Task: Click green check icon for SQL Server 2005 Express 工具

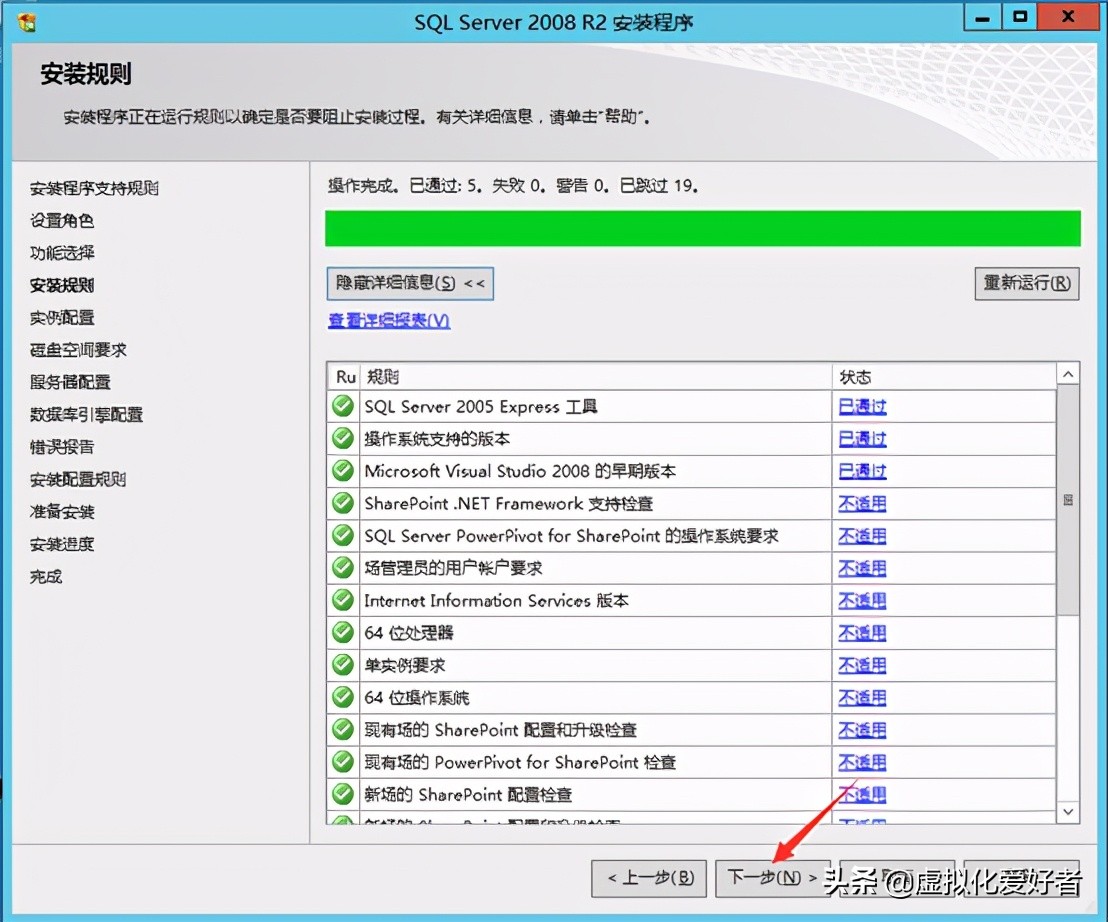Action: [343, 406]
